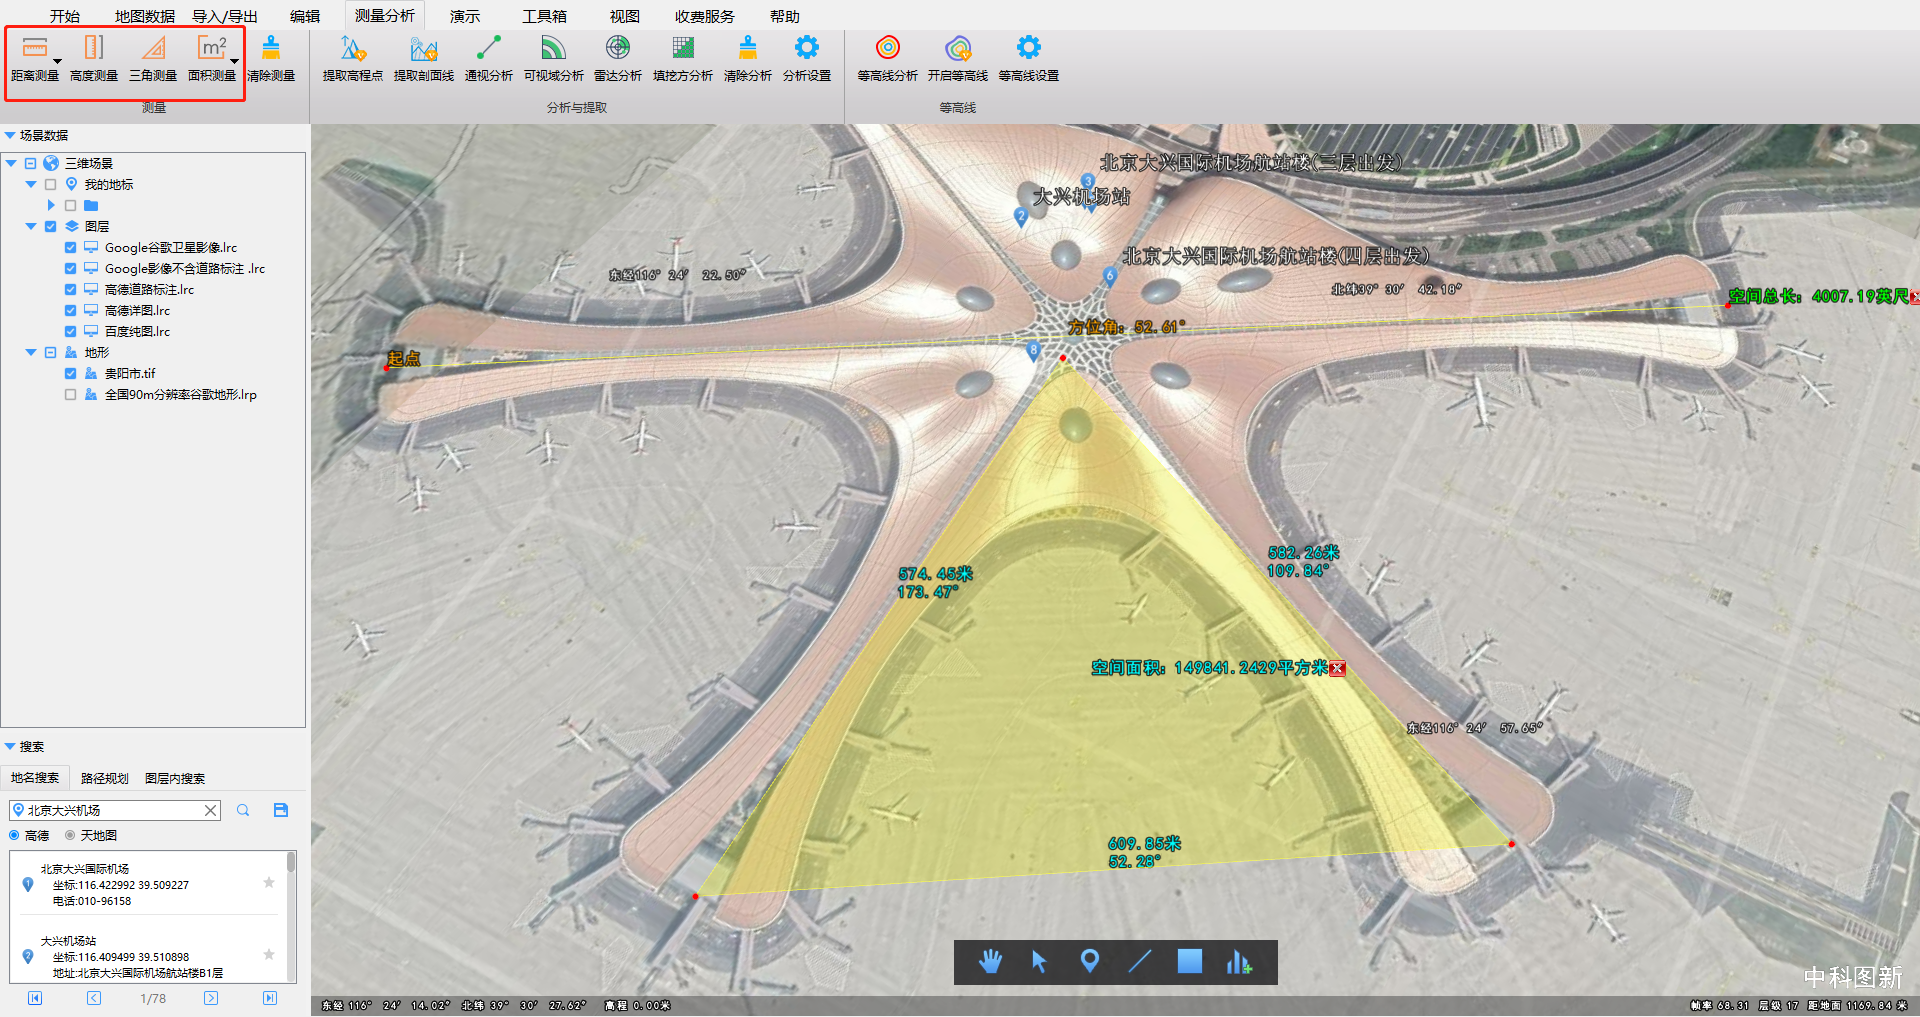This screenshot has height=1017, width=1920.
Task: Switch to the 图层内搜索 tab
Action: point(175,778)
